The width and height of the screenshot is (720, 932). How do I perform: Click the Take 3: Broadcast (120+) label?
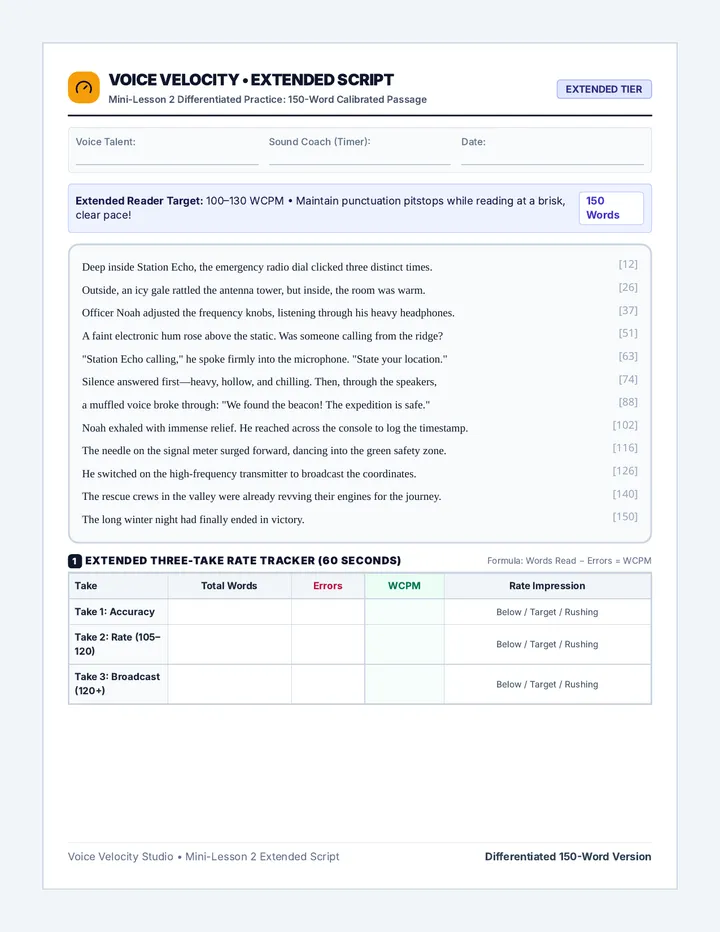pyautogui.click(x=117, y=684)
